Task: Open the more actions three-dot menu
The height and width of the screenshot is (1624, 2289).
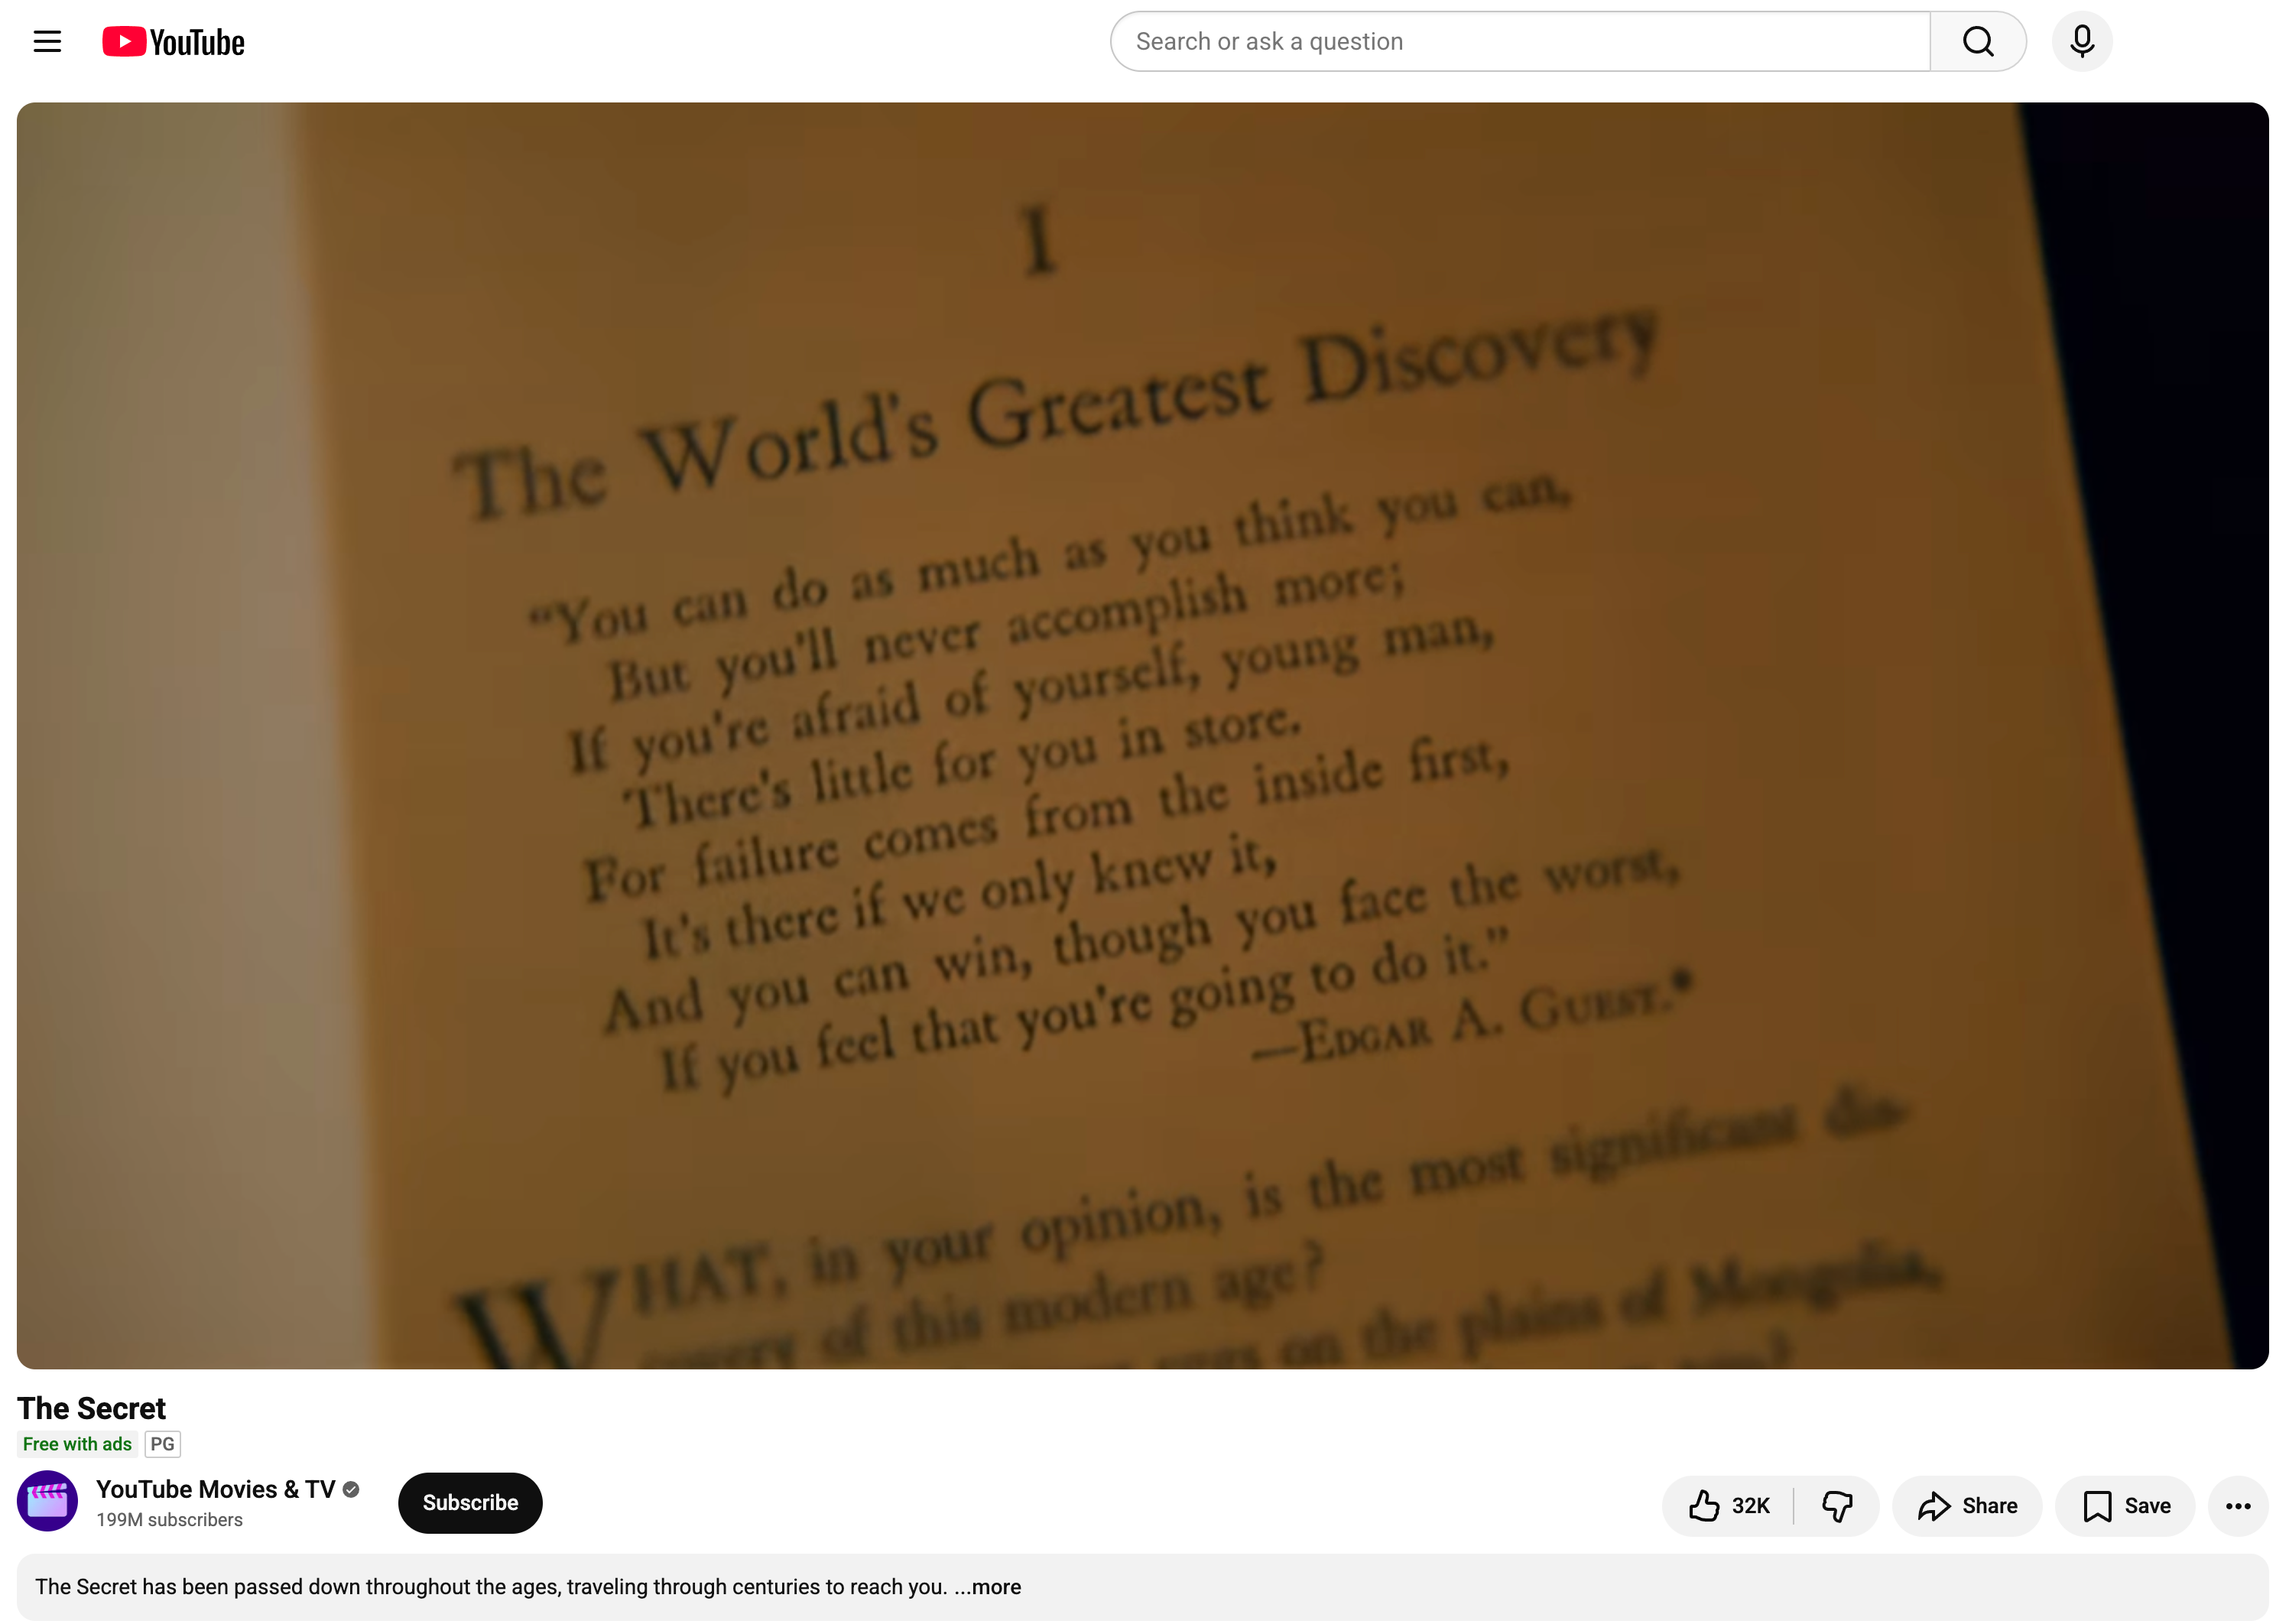Action: point(2238,1505)
